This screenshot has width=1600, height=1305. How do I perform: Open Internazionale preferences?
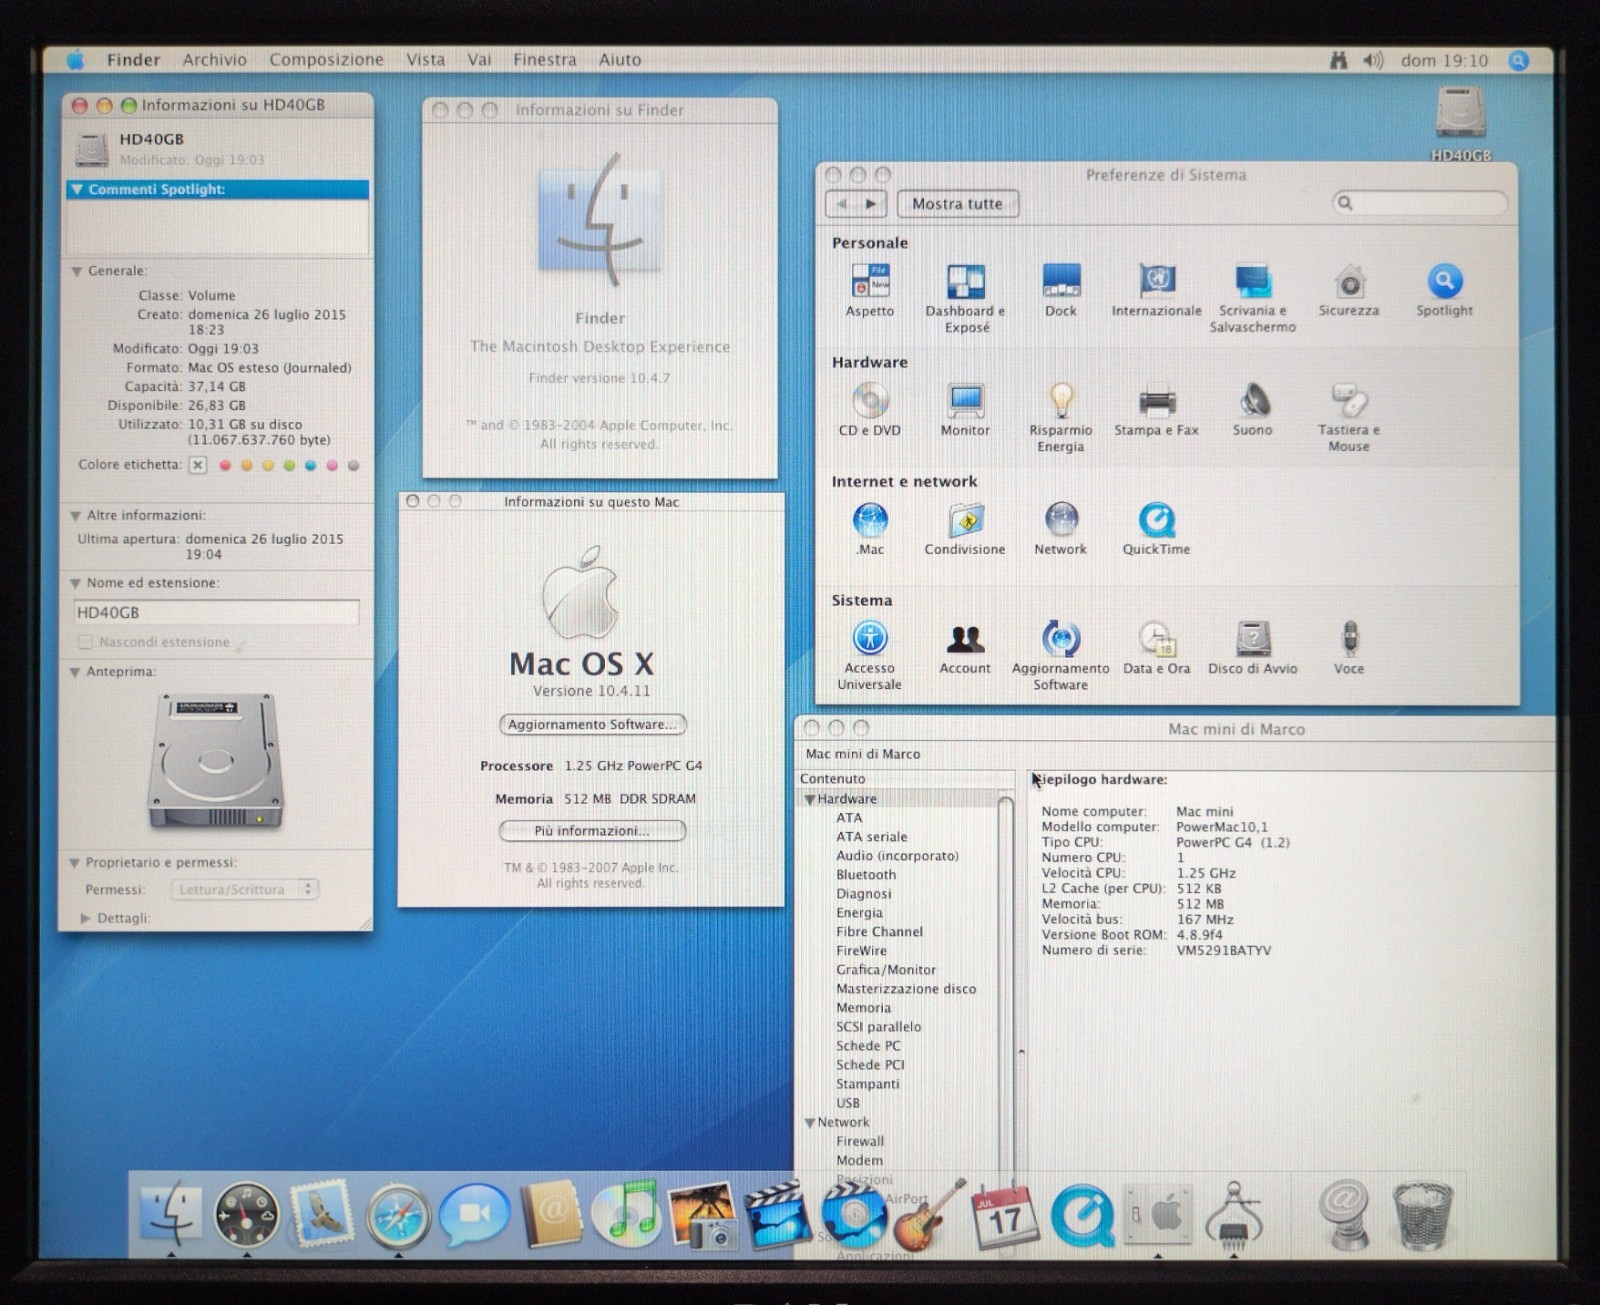[1157, 290]
